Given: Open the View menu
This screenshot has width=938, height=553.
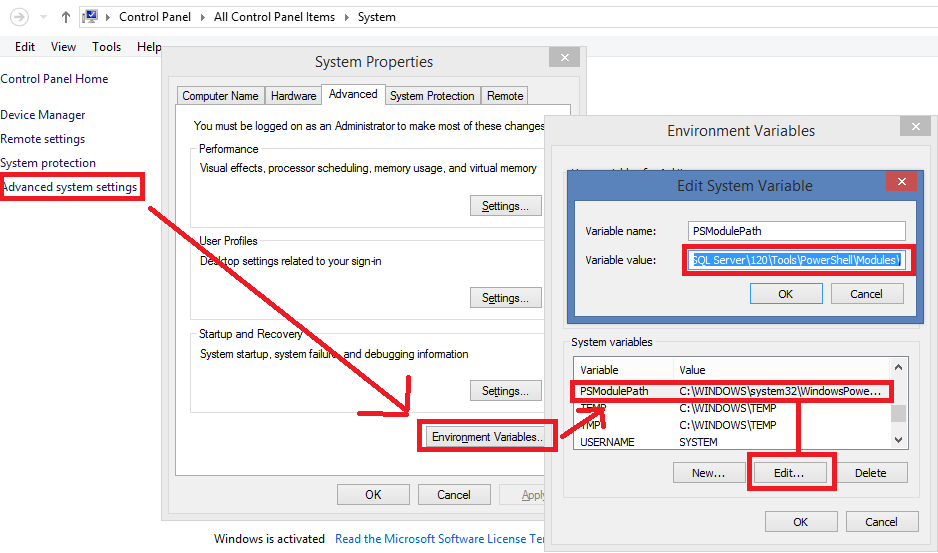Looking at the screenshot, I should pyautogui.click(x=63, y=47).
